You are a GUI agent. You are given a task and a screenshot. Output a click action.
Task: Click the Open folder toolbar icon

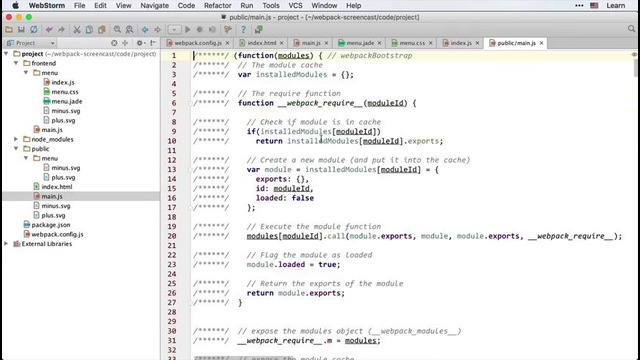[x=9, y=30]
